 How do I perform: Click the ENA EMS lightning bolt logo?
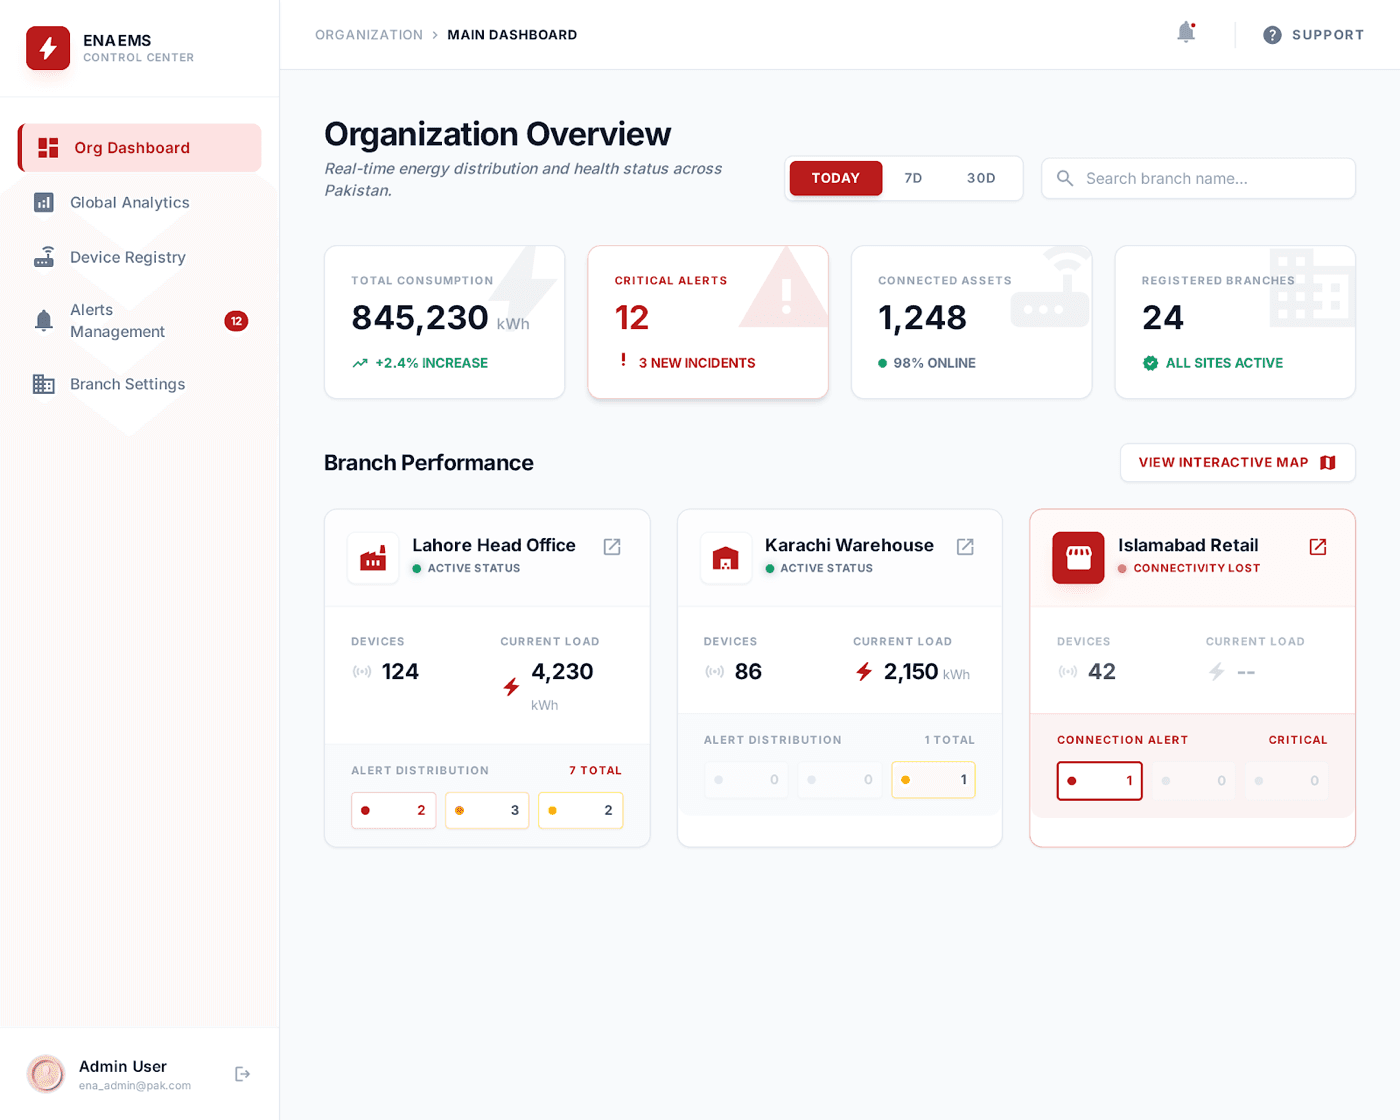(48, 48)
